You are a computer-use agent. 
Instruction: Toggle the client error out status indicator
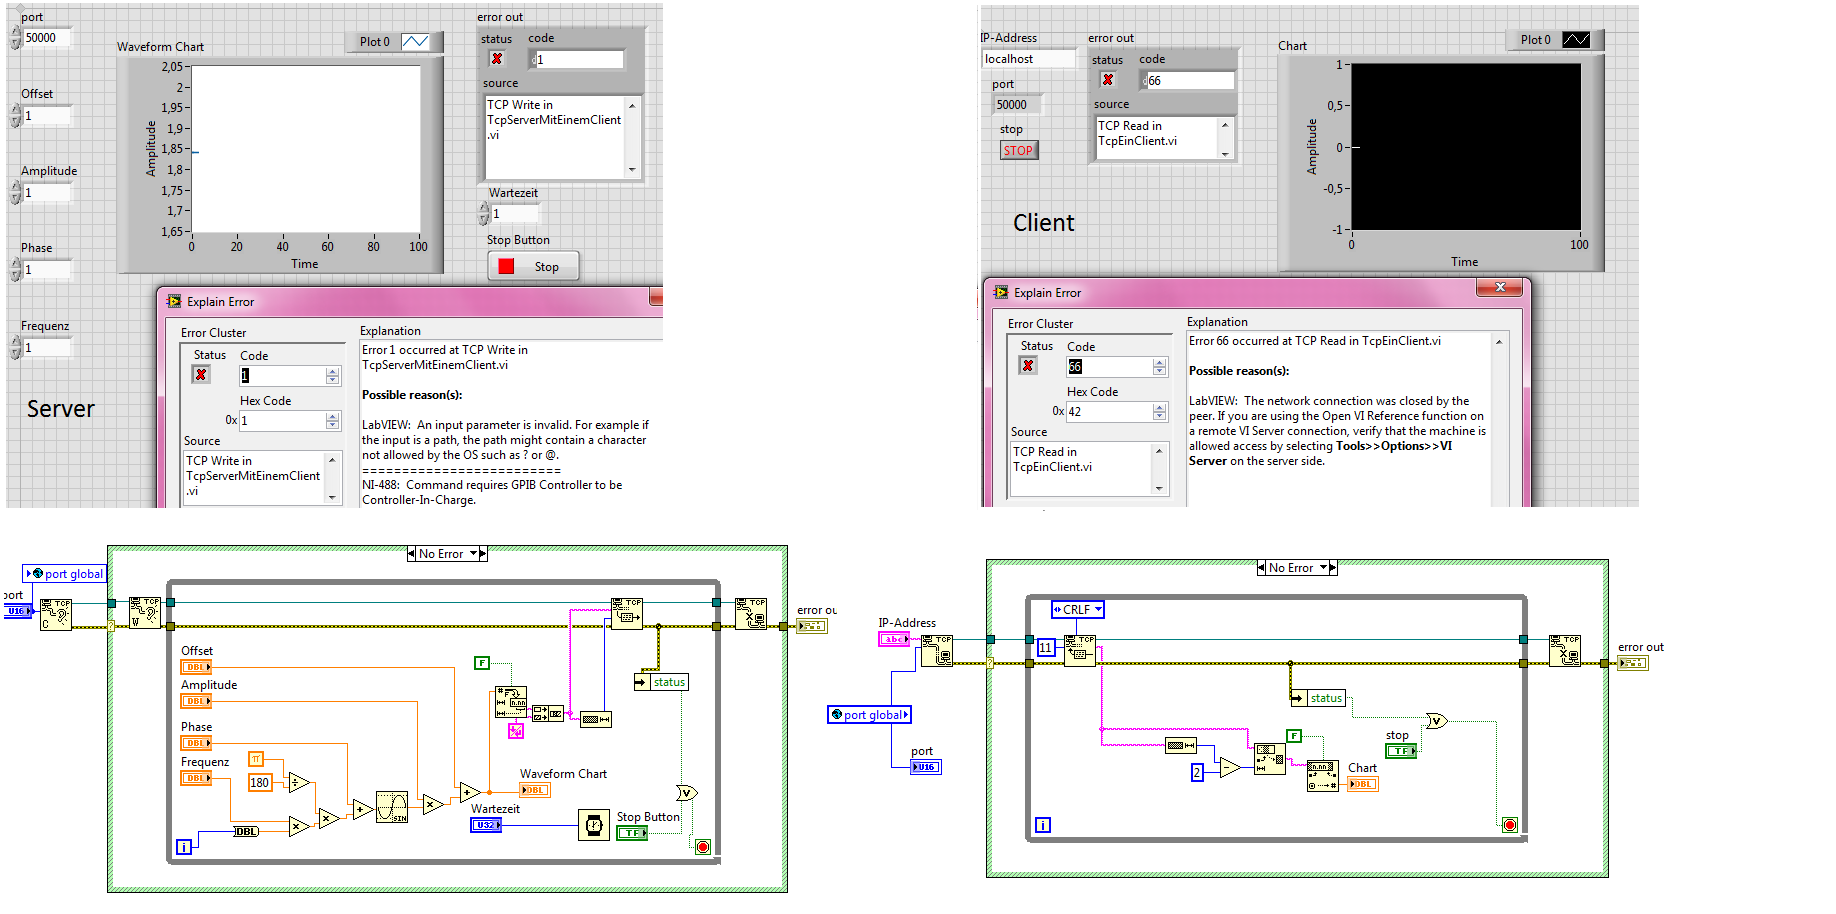(x=1108, y=80)
